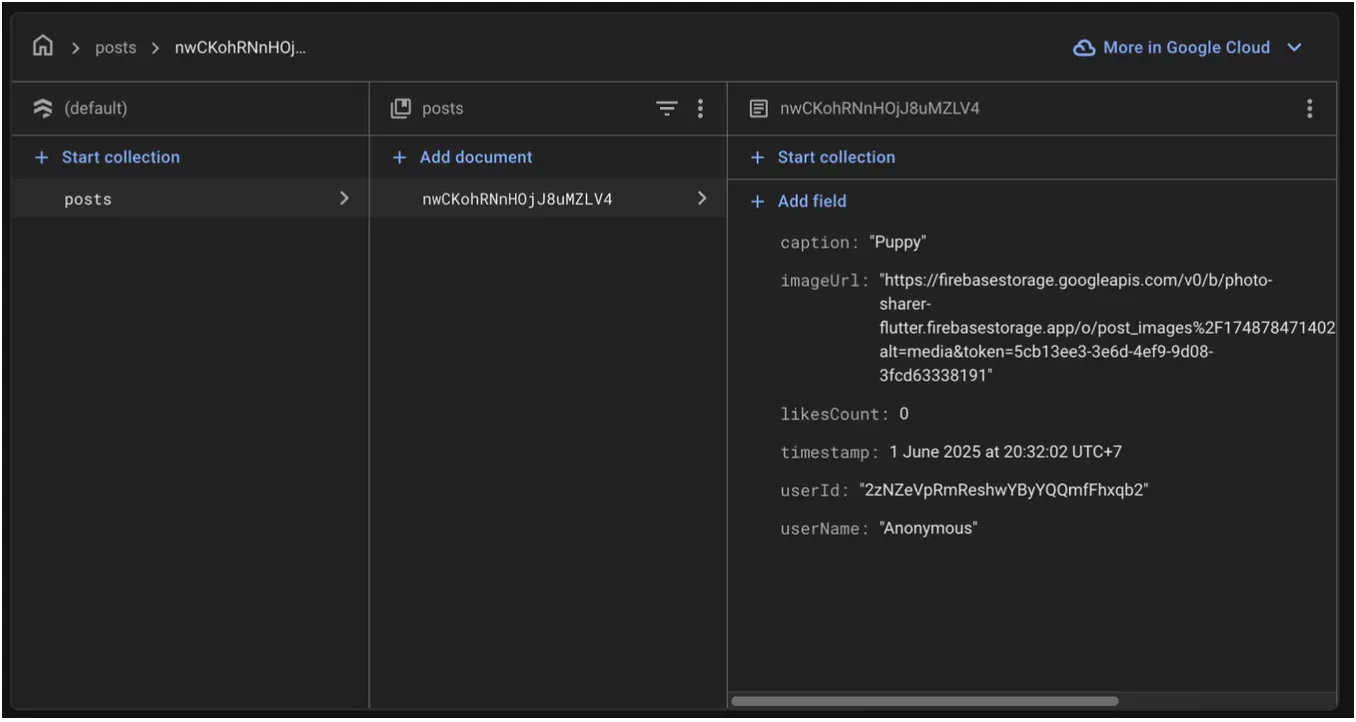The height and width of the screenshot is (722, 1356).
Task: Click the Google Cloud icon
Action: pos(1084,48)
